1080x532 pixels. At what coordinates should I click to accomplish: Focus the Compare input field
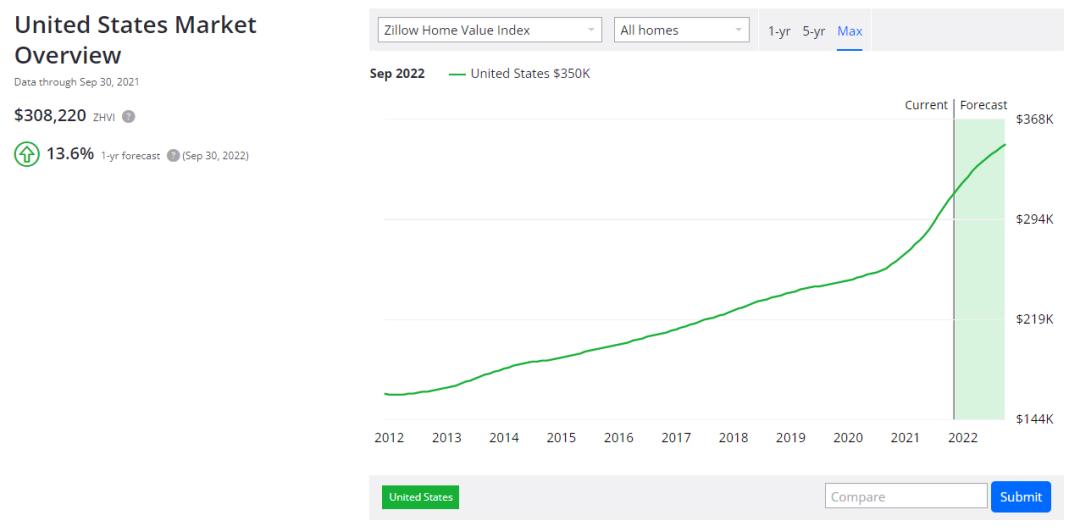[906, 497]
